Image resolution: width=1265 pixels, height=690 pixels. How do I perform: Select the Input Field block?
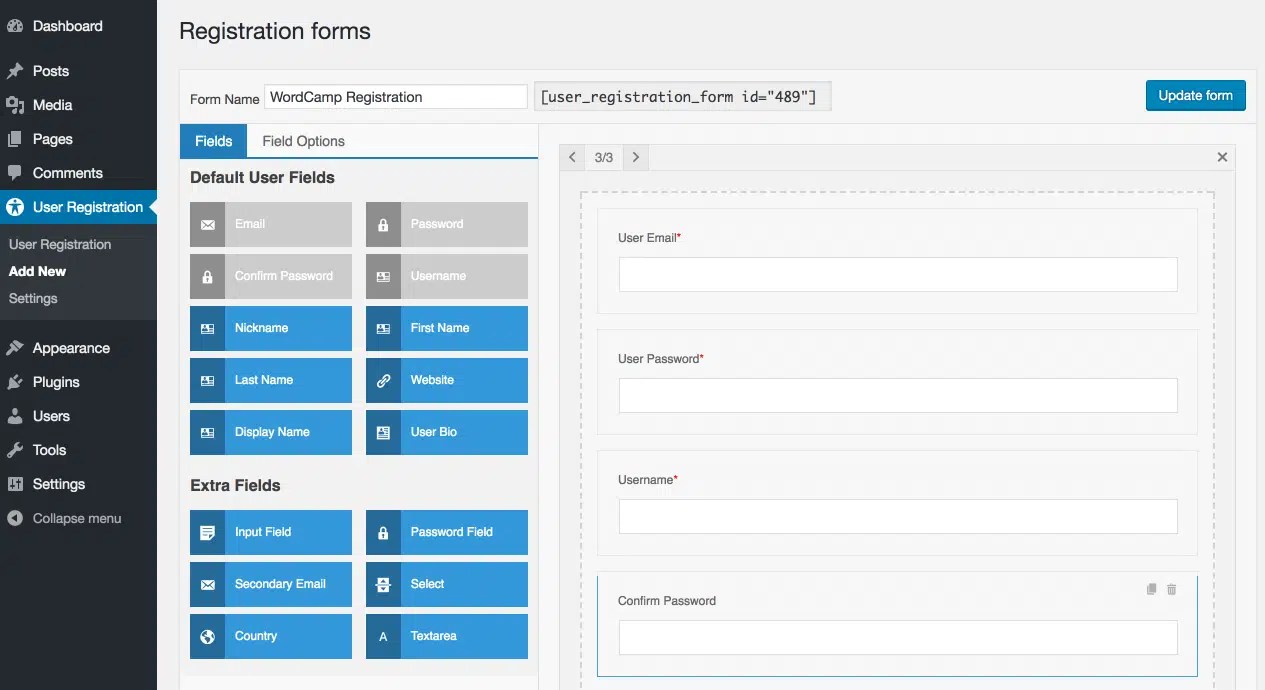coord(270,532)
